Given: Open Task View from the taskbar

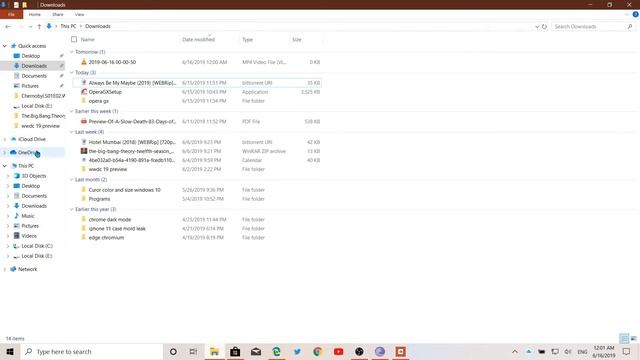Looking at the screenshot, I should coord(193,351).
